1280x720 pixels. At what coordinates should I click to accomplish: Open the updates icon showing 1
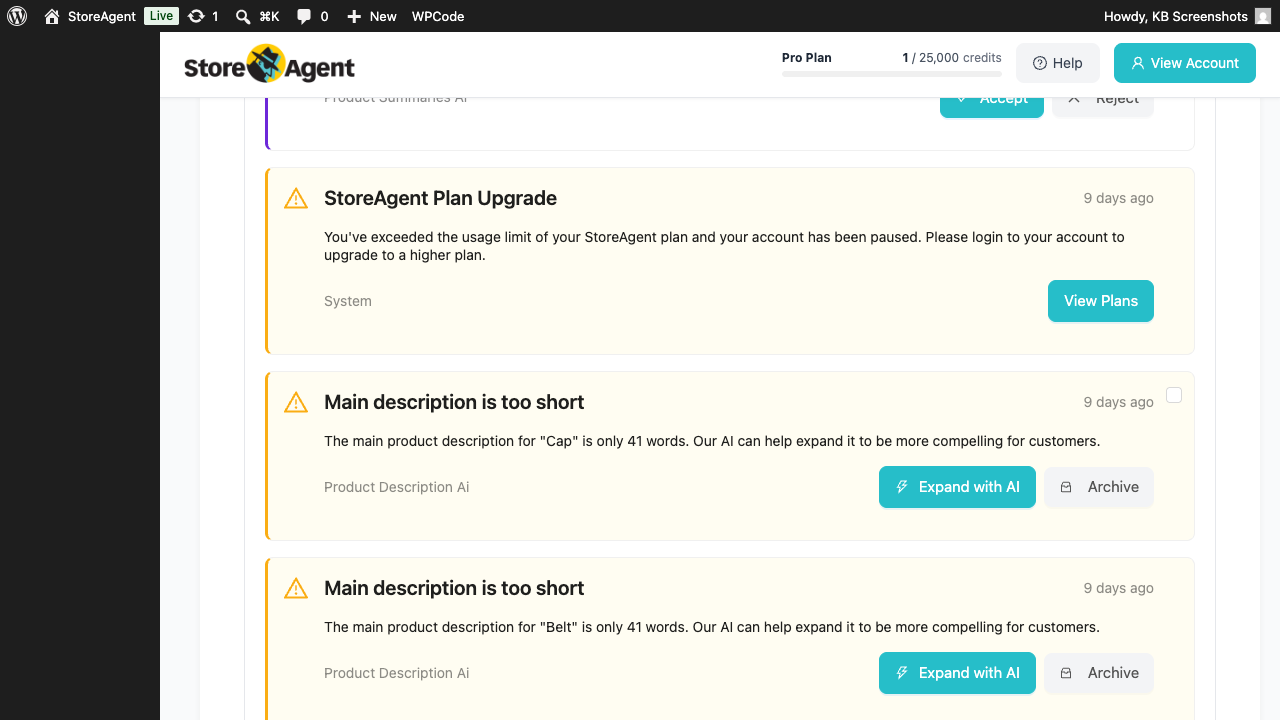pyautogui.click(x=203, y=16)
